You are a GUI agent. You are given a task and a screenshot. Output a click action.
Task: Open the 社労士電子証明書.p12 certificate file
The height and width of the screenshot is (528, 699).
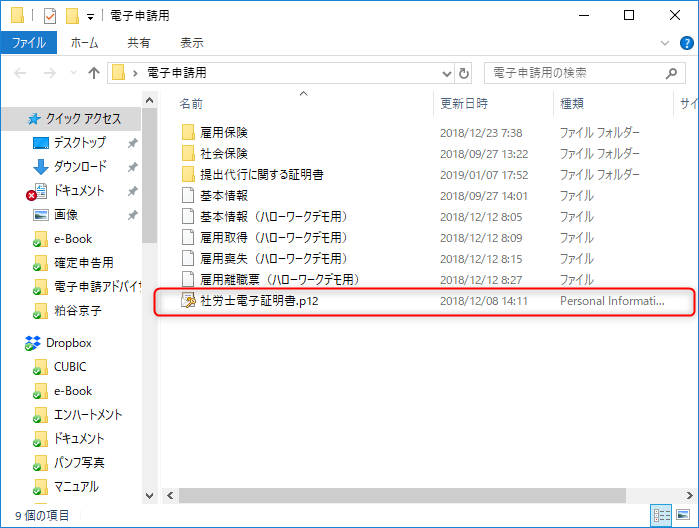click(259, 301)
